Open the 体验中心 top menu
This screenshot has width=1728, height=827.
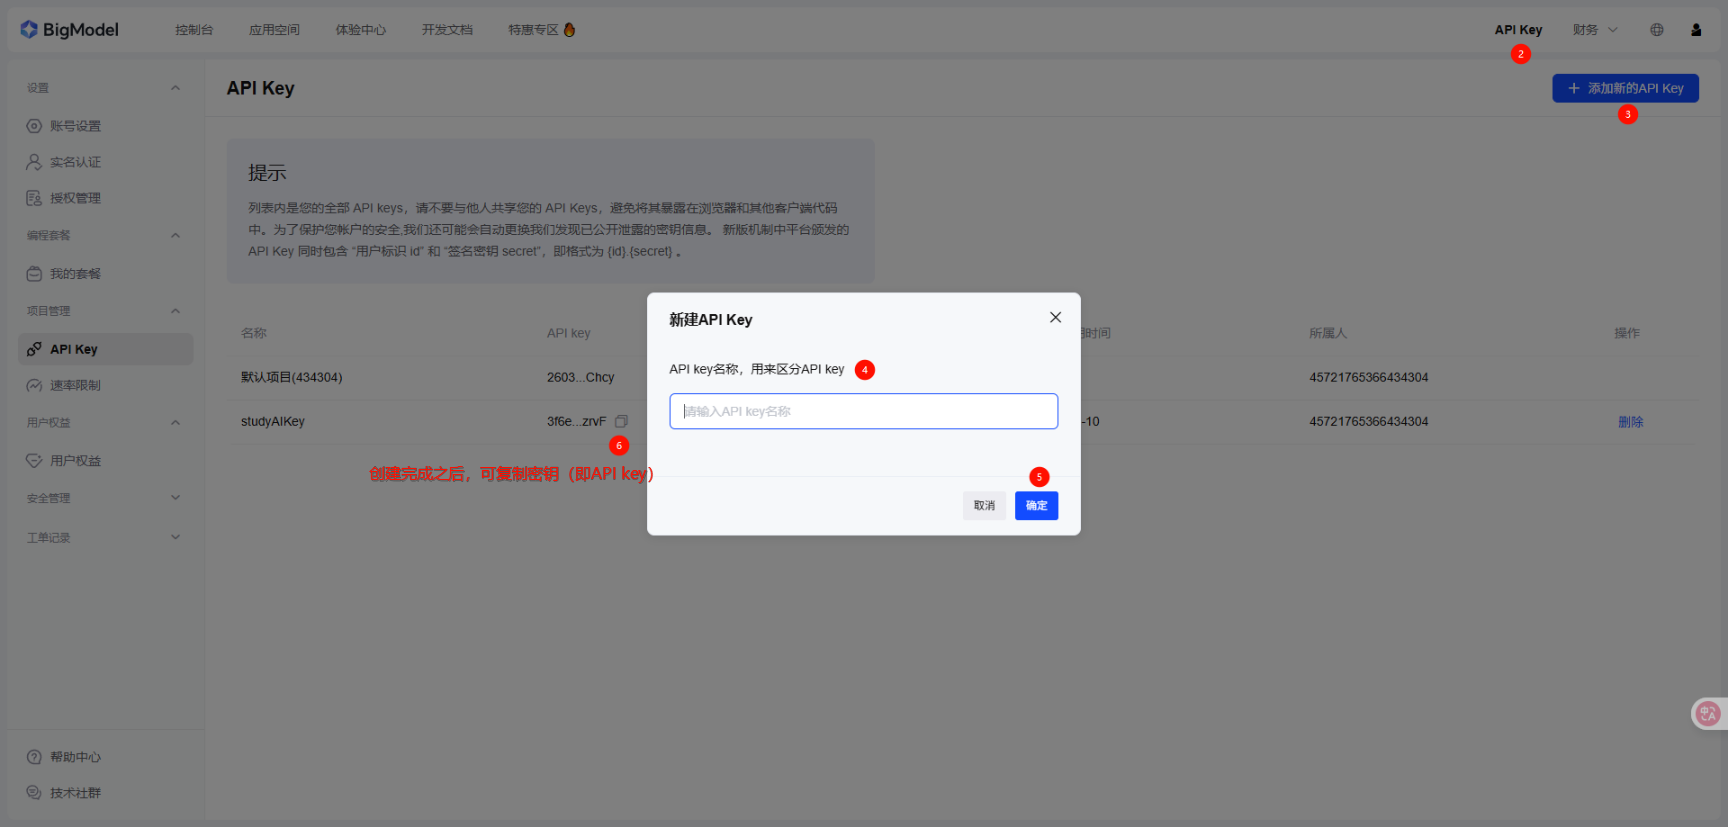click(x=361, y=30)
